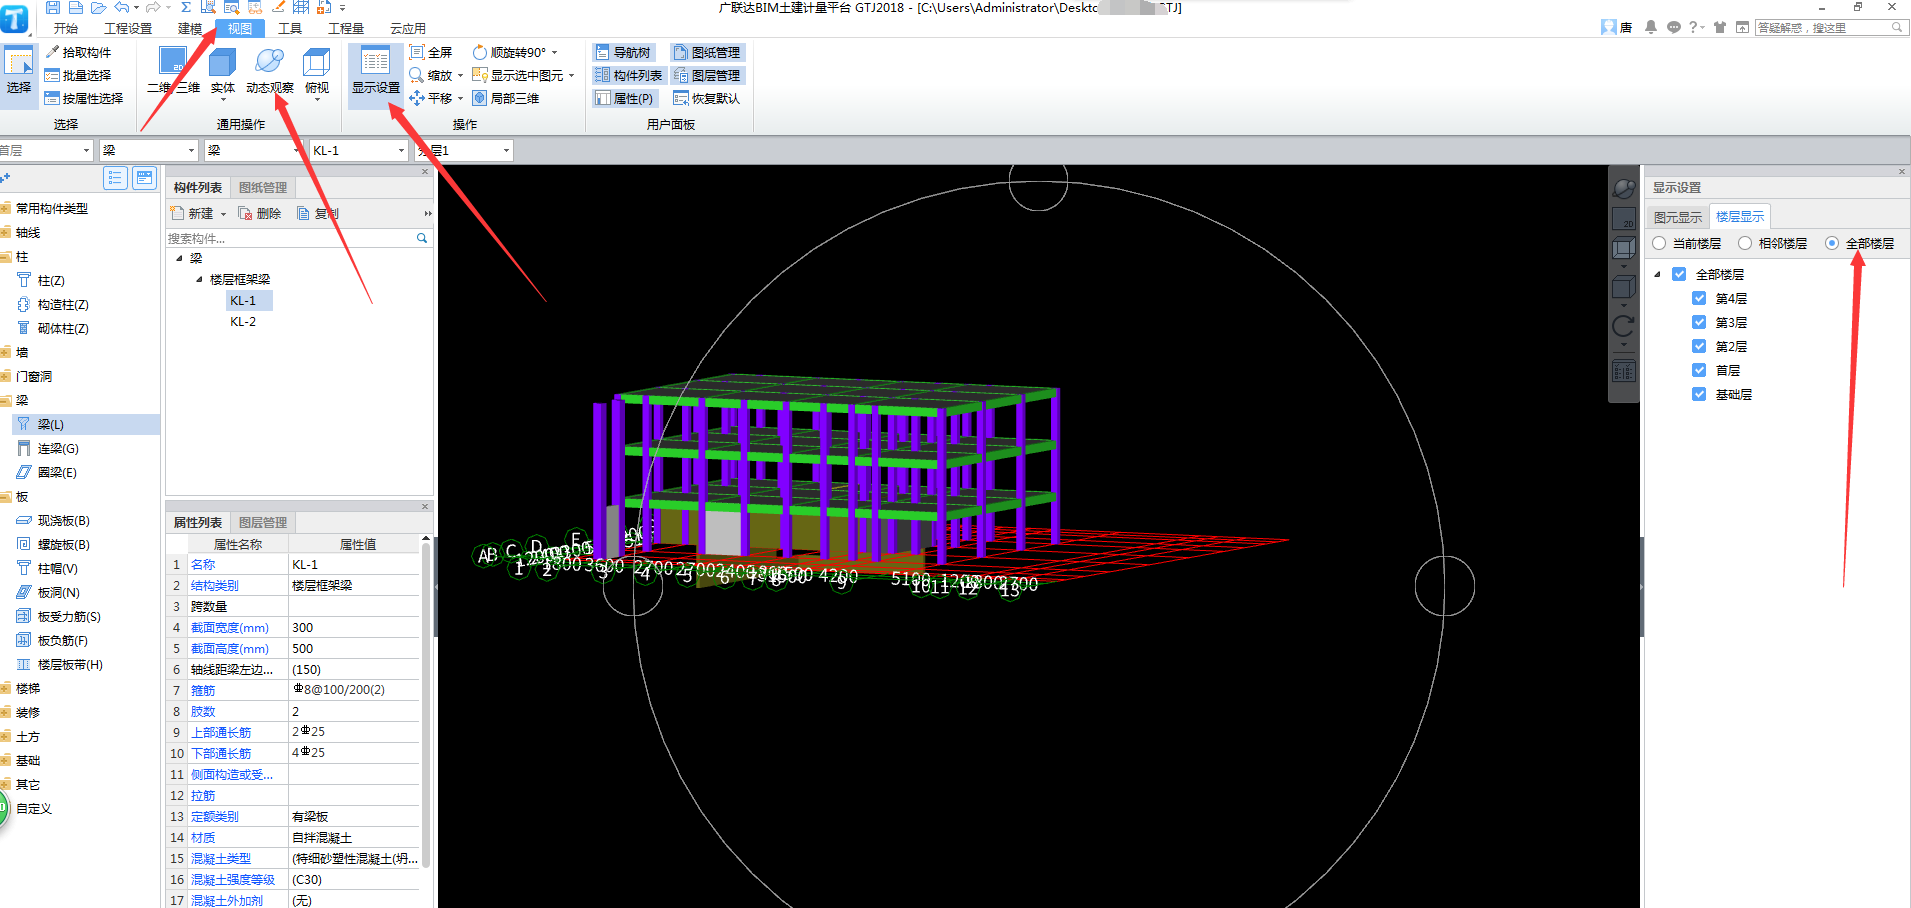Click the 实体 solid display icon
This screenshot has width=1911, height=908.
coord(222,72)
